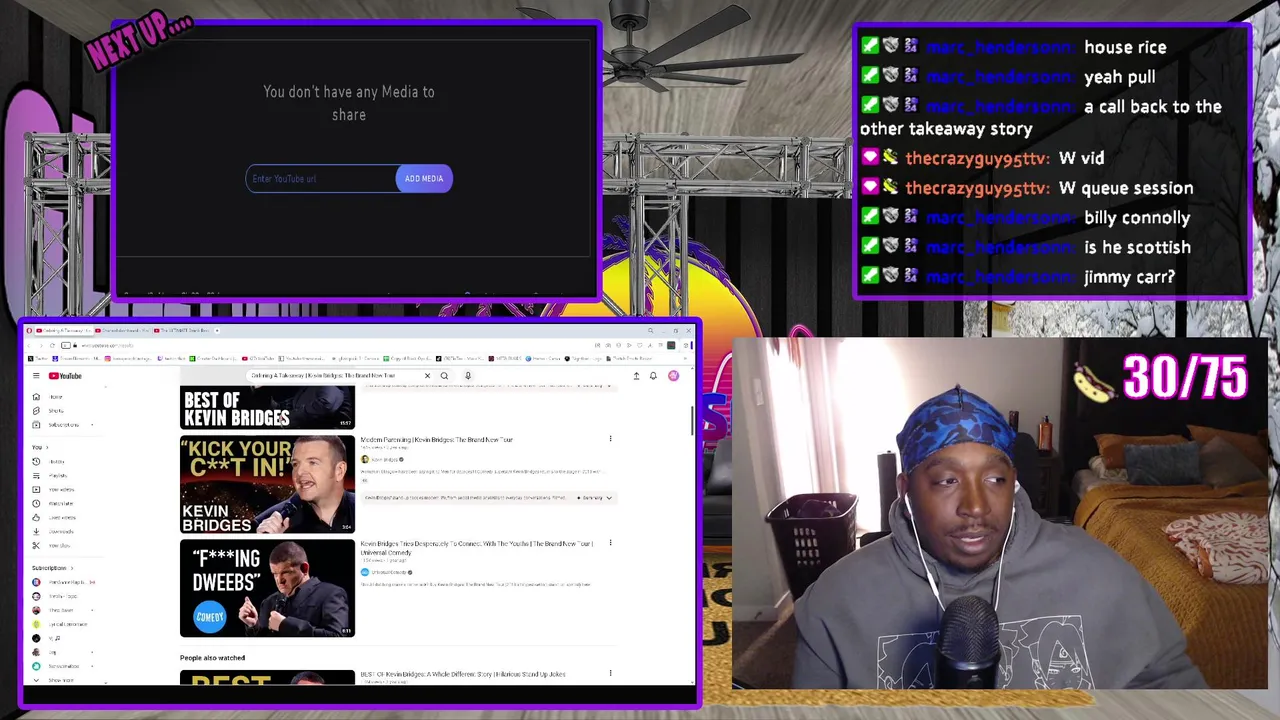Open the F***ING DWEEBS thumbnail
Viewport: 1280px width, 720px height.
pos(267,588)
